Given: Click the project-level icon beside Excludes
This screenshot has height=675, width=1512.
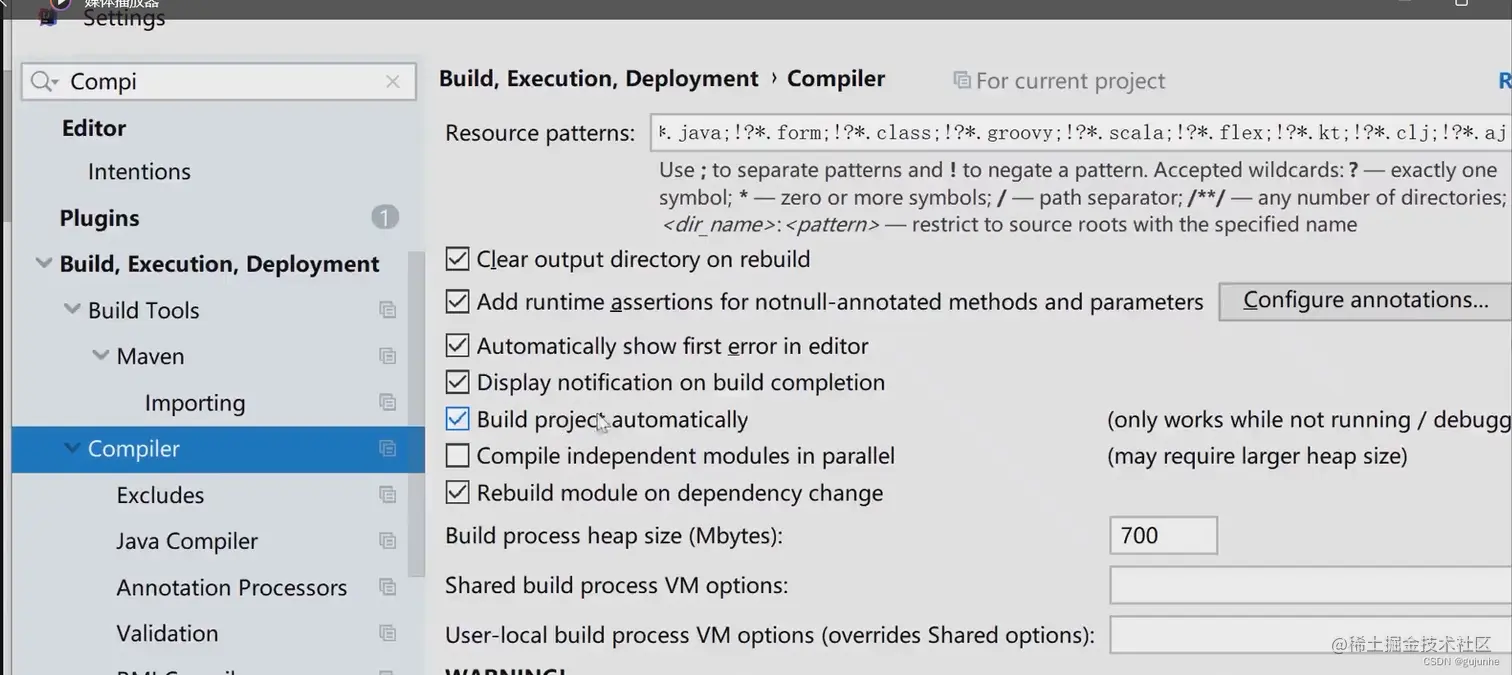Looking at the screenshot, I should [x=388, y=494].
